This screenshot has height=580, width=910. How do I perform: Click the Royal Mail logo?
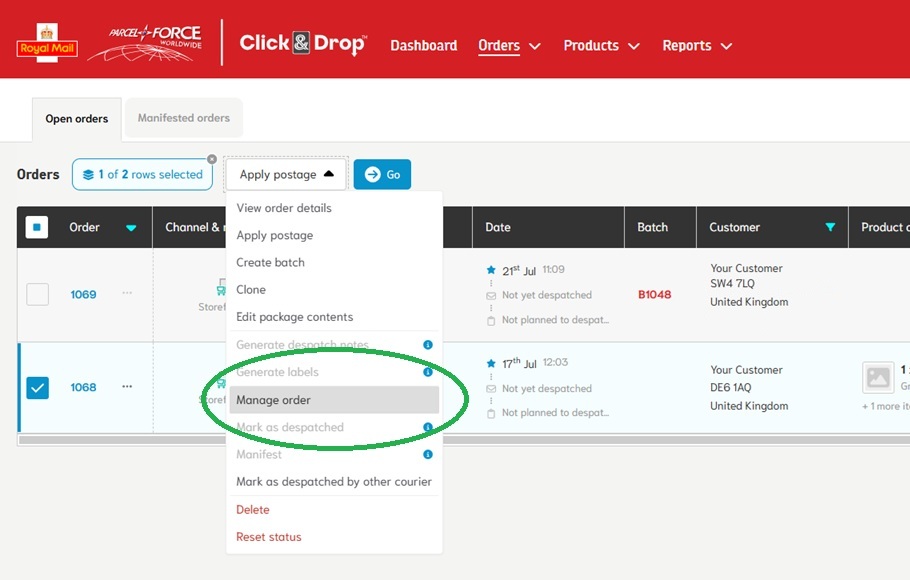coord(46,41)
